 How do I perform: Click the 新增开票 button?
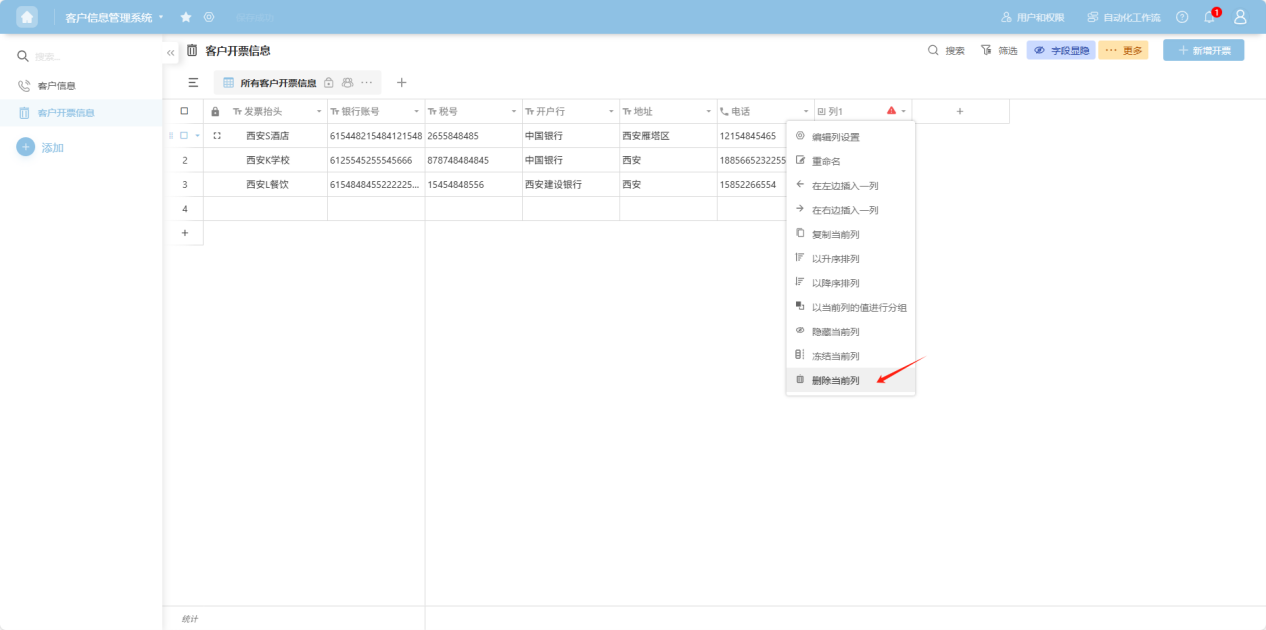[x=1203, y=50]
